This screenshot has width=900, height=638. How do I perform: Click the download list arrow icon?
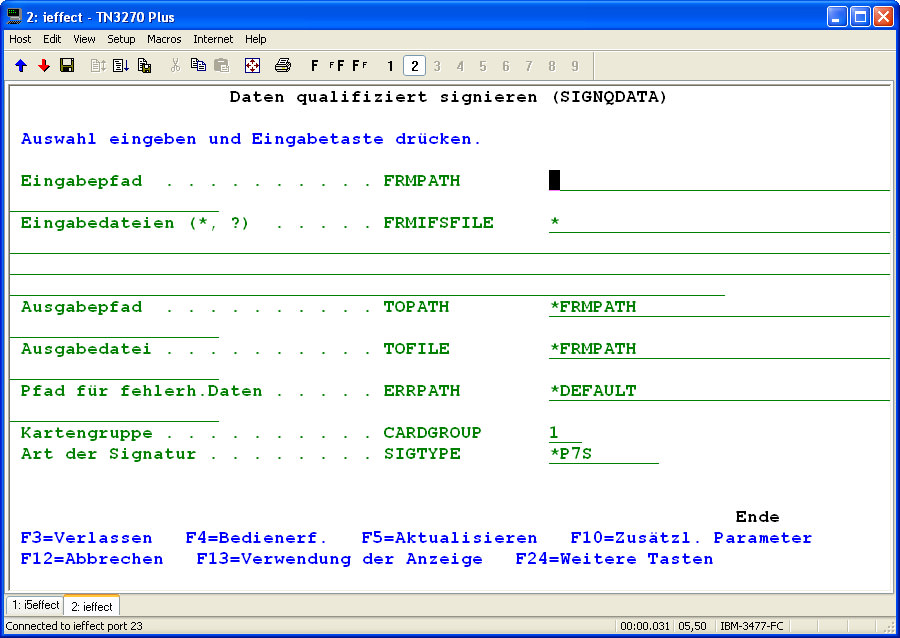(x=121, y=66)
